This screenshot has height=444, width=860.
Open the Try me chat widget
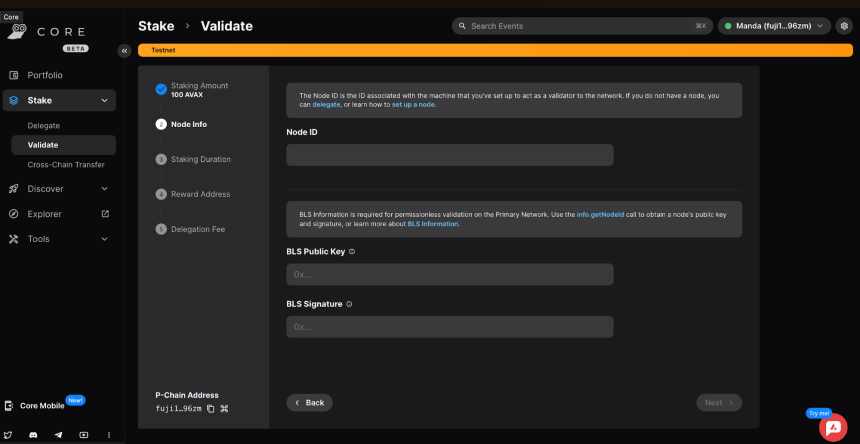[833, 427]
